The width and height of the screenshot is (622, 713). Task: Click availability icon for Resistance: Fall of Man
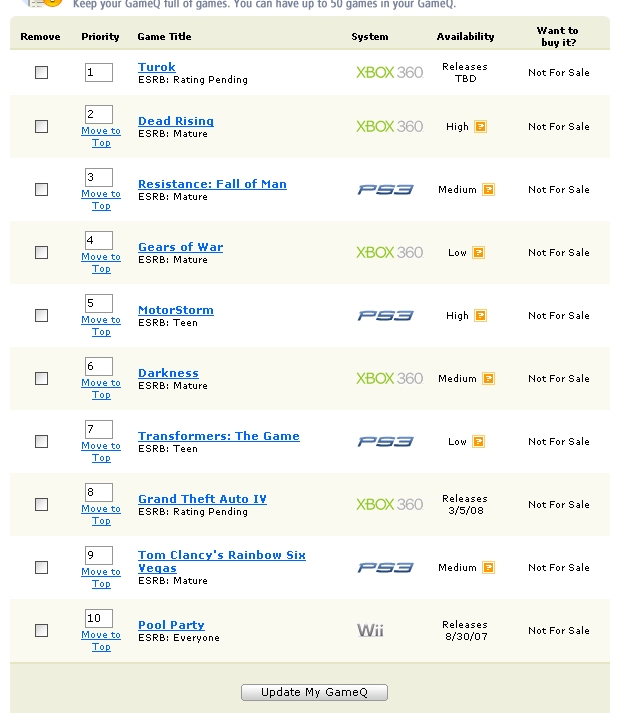[x=489, y=190]
